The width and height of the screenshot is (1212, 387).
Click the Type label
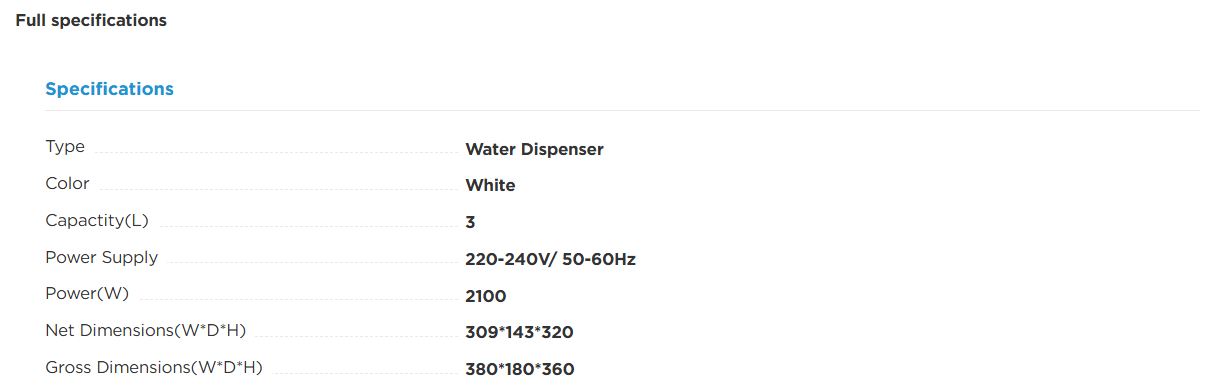click(65, 147)
